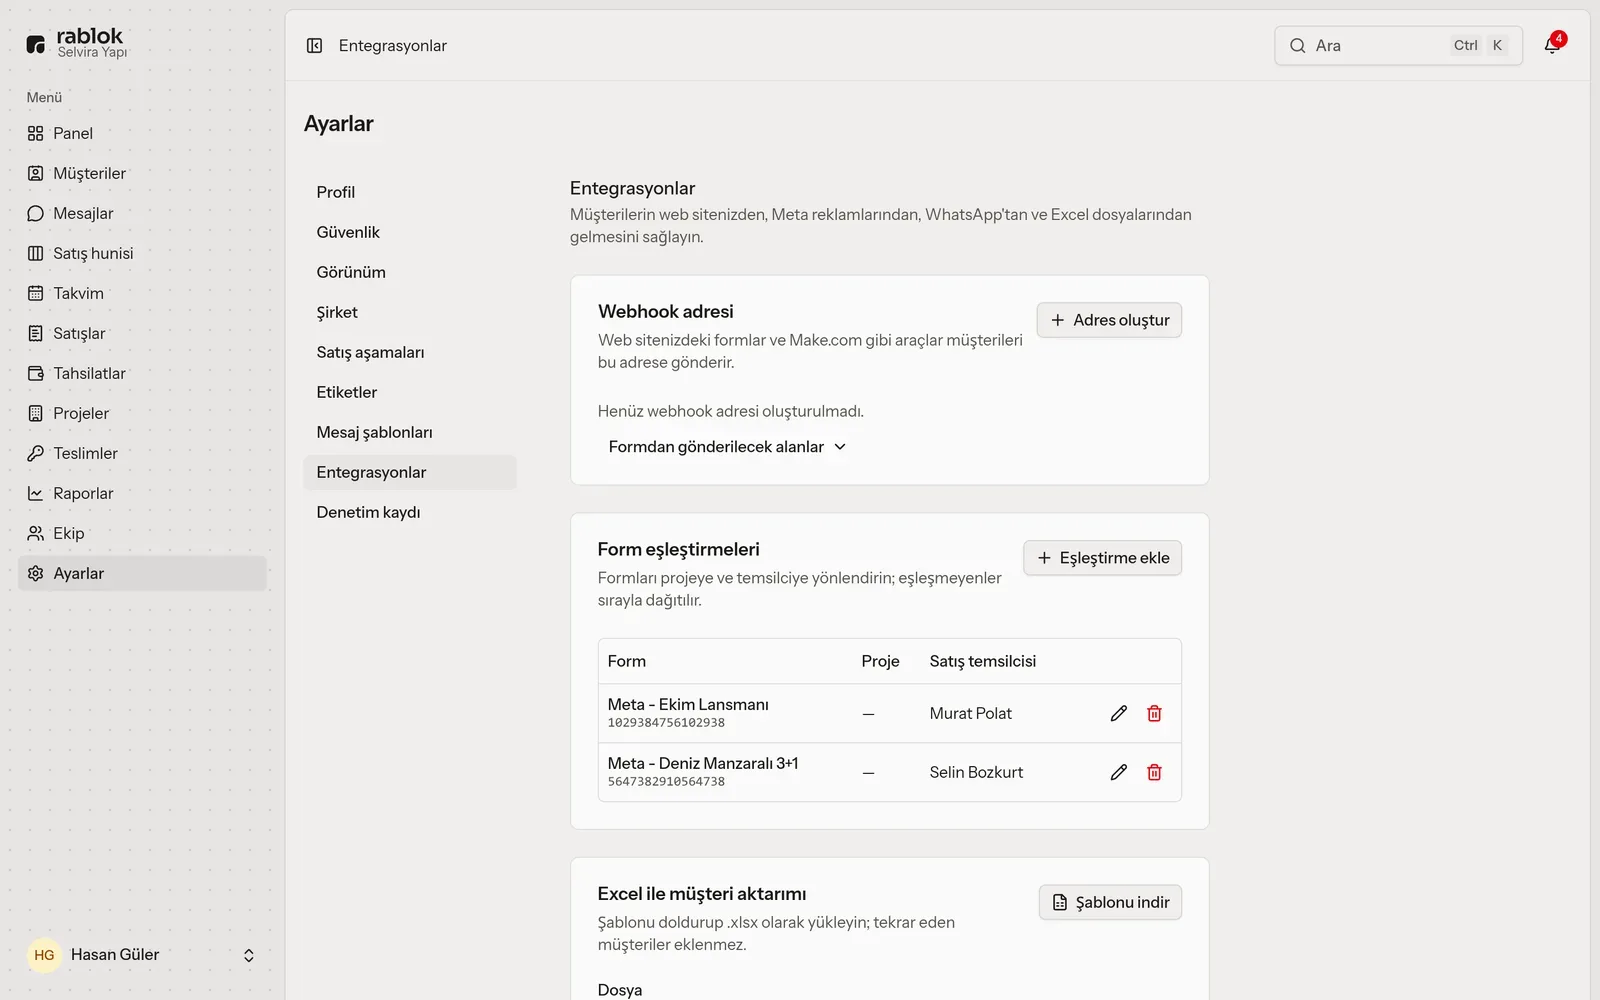The width and height of the screenshot is (1600, 1000).
Task: Open Satış aşamaları settings tab
Action: pyautogui.click(x=410, y=352)
